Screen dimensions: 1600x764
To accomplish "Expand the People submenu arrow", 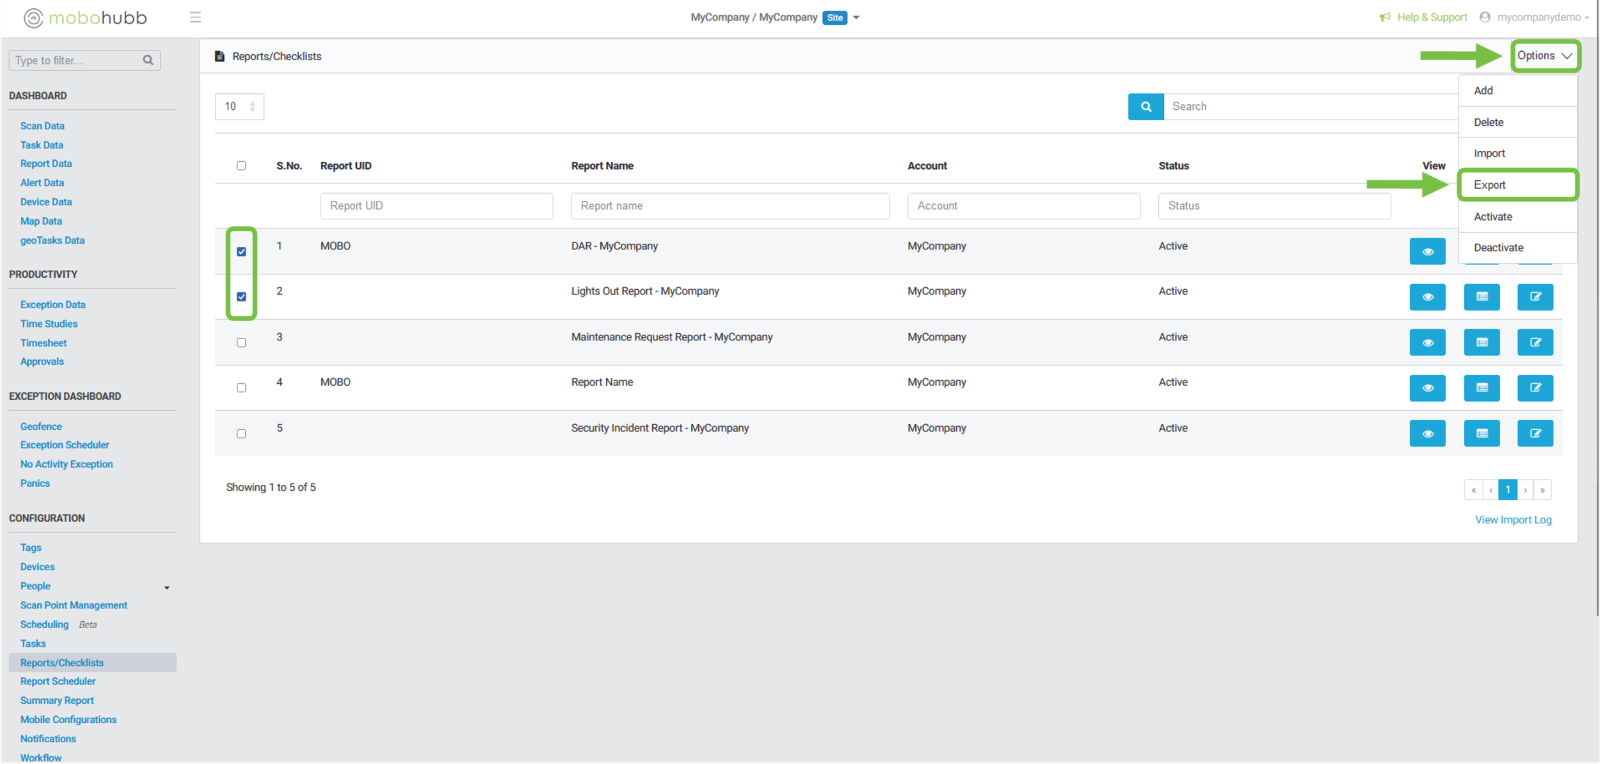I will click(x=167, y=588).
